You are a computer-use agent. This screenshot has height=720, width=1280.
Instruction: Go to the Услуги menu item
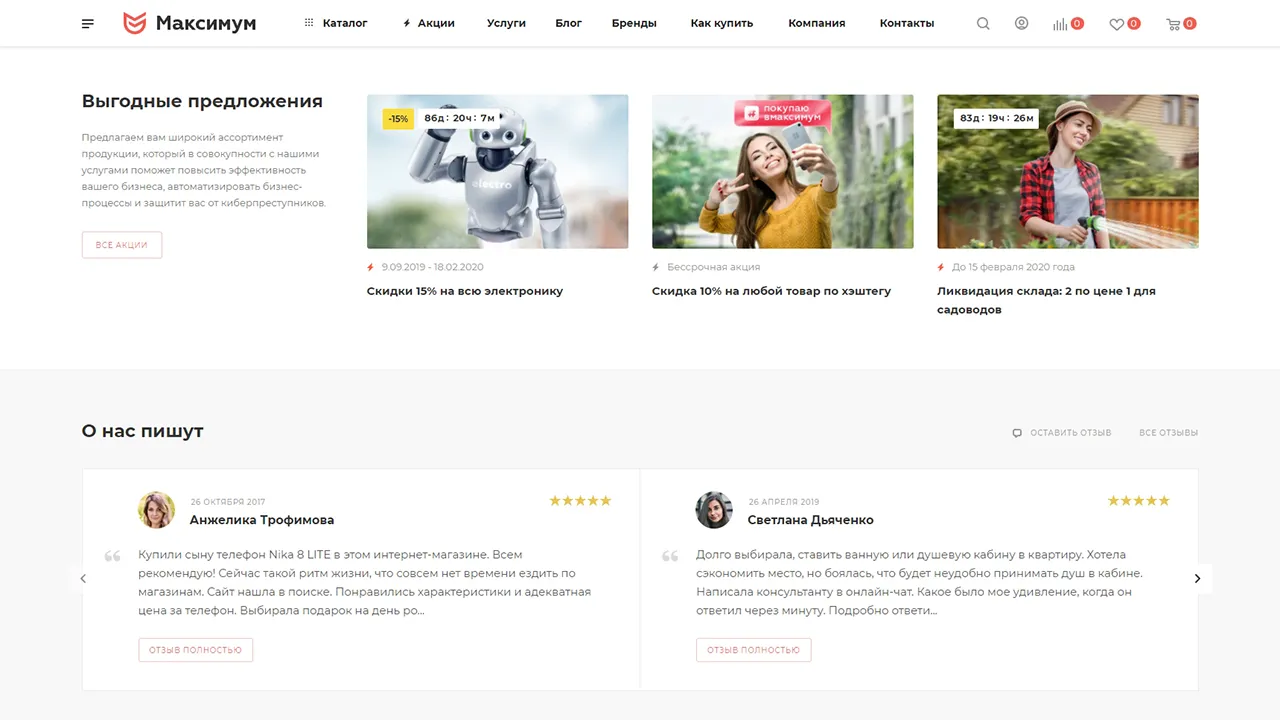(506, 23)
